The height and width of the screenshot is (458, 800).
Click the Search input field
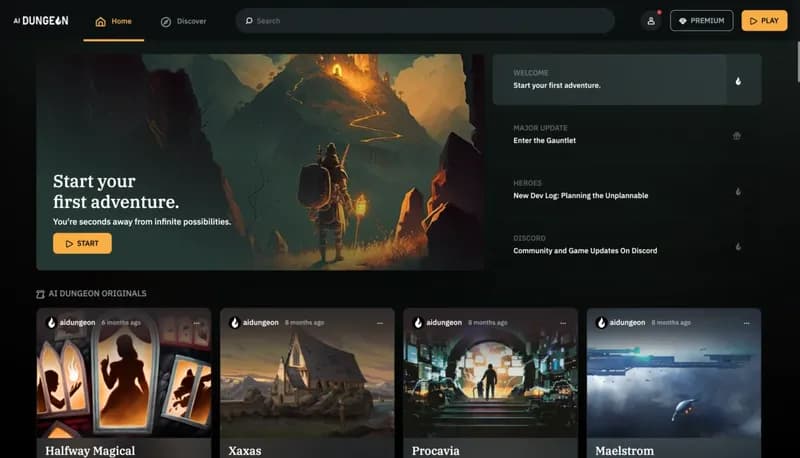pyautogui.click(x=425, y=21)
